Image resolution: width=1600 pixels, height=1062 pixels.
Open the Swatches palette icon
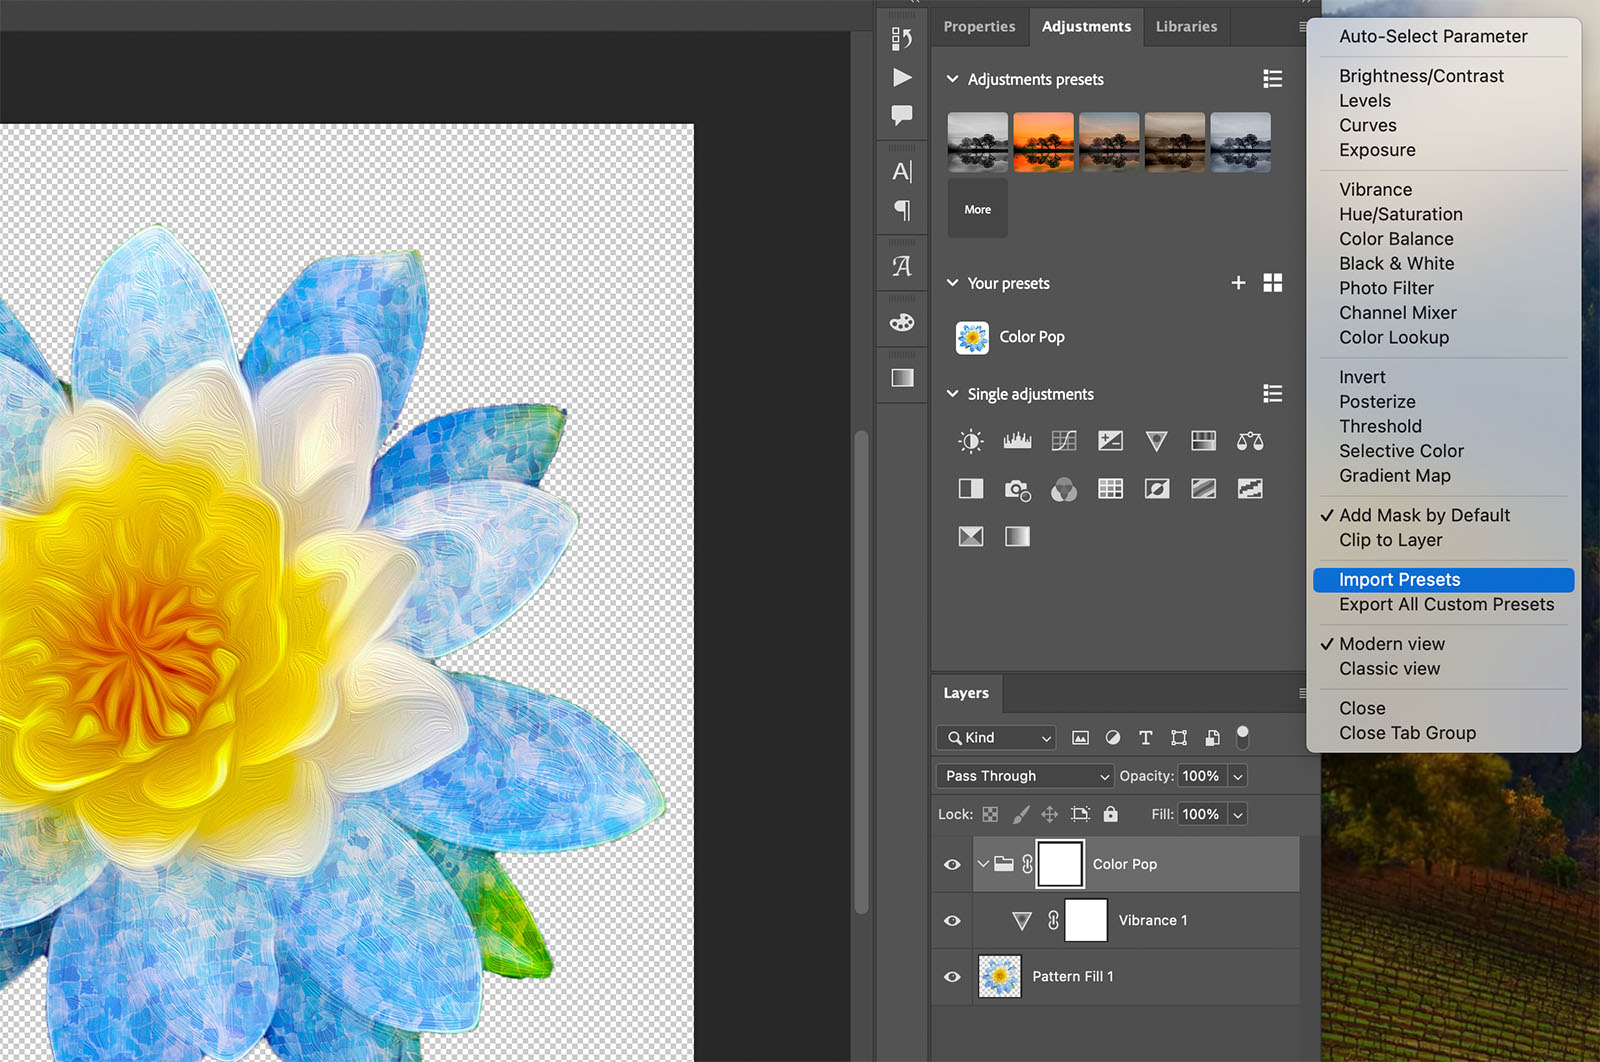[902, 322]
